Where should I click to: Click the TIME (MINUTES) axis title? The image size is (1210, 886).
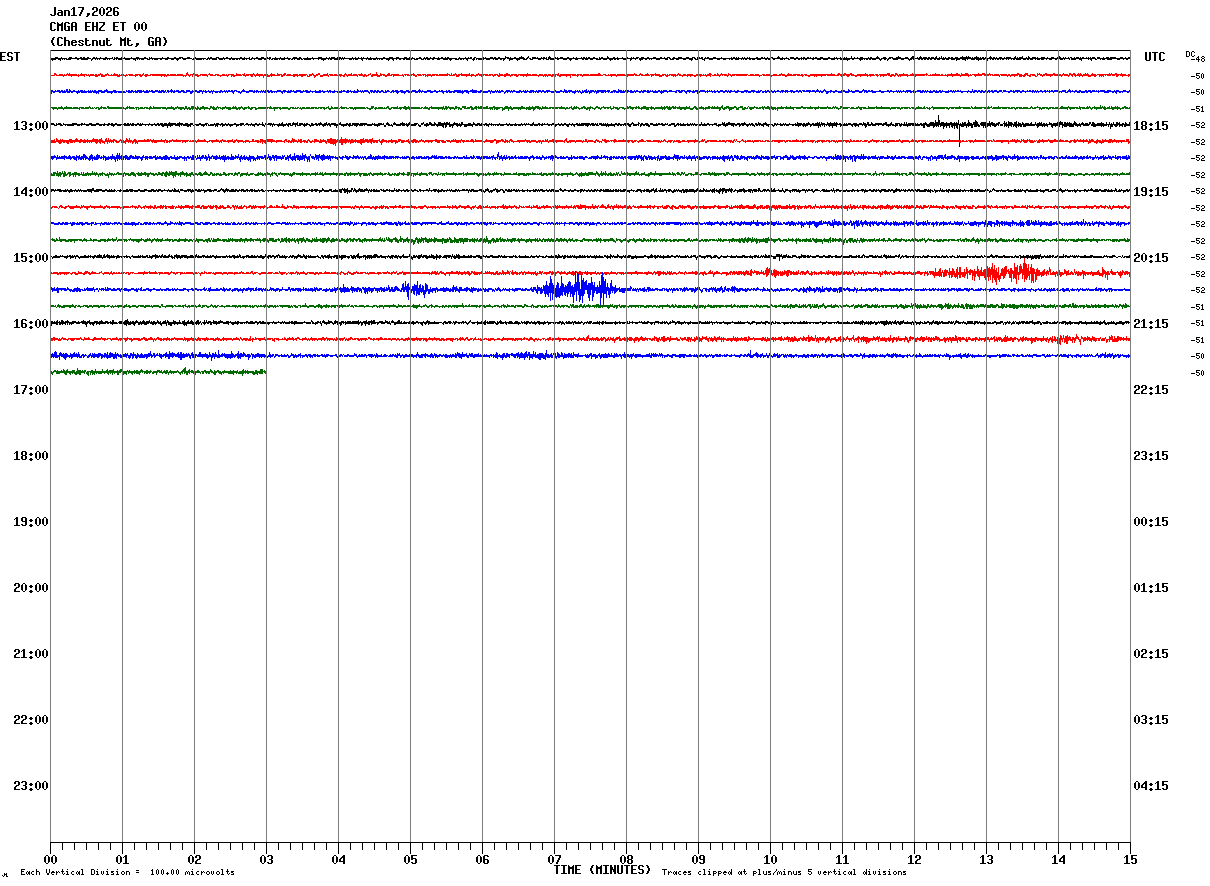[x=602, y=870]
